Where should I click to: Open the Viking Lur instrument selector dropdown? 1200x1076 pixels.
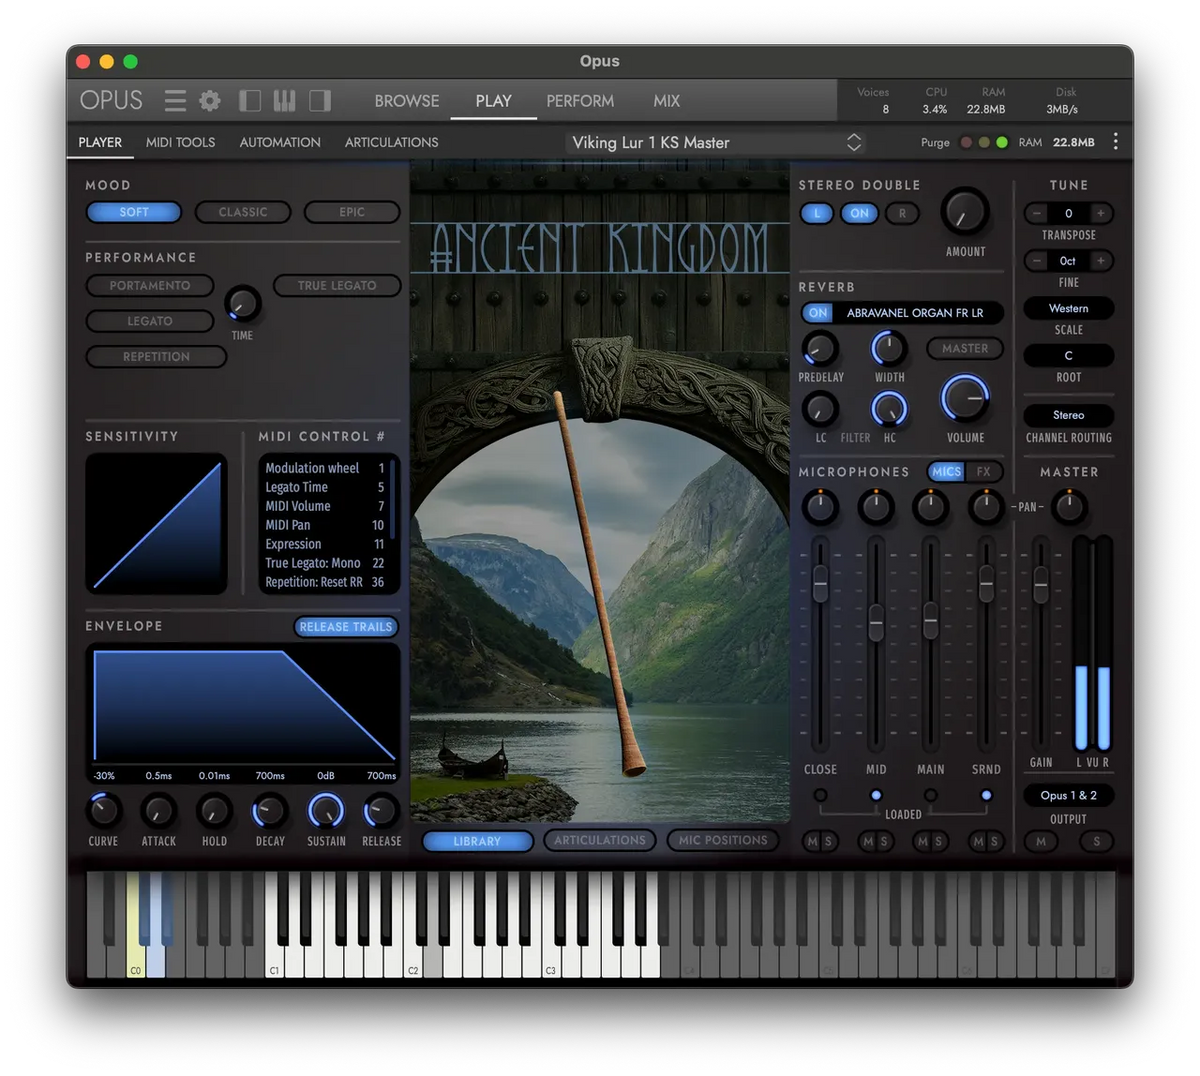pos(854,142)
